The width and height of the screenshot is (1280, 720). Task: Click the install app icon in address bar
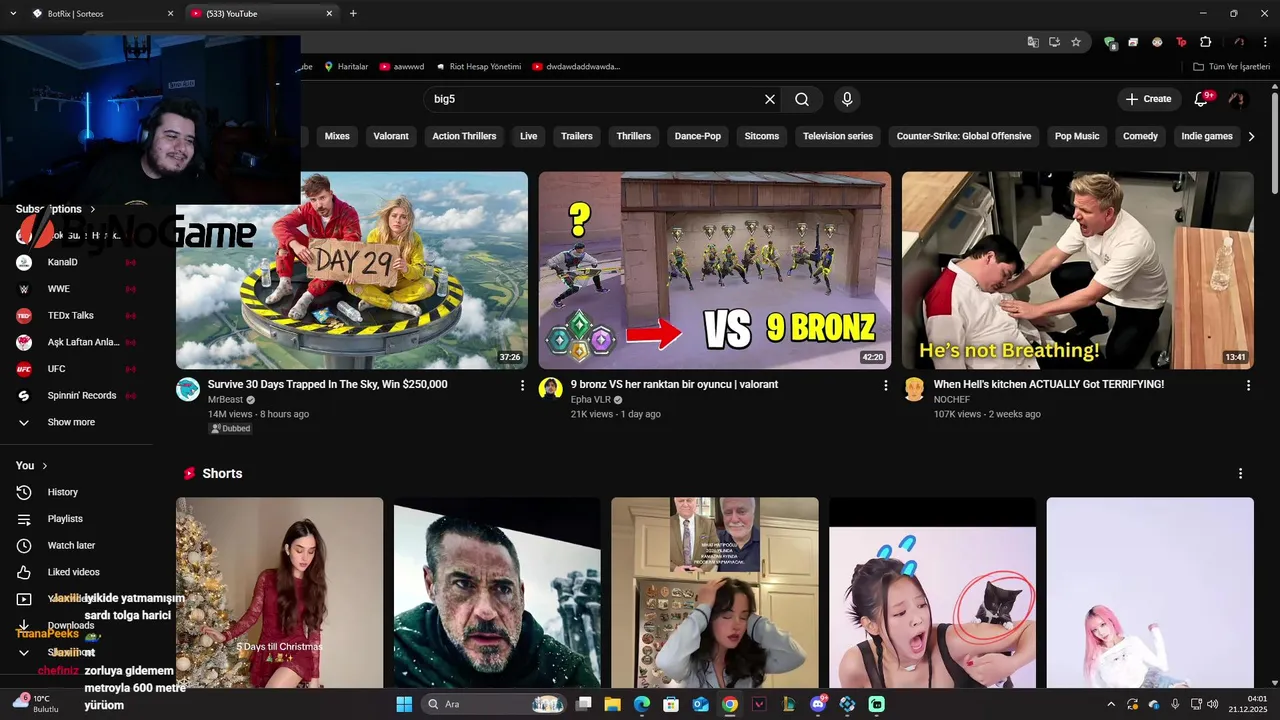point(1054,42)
